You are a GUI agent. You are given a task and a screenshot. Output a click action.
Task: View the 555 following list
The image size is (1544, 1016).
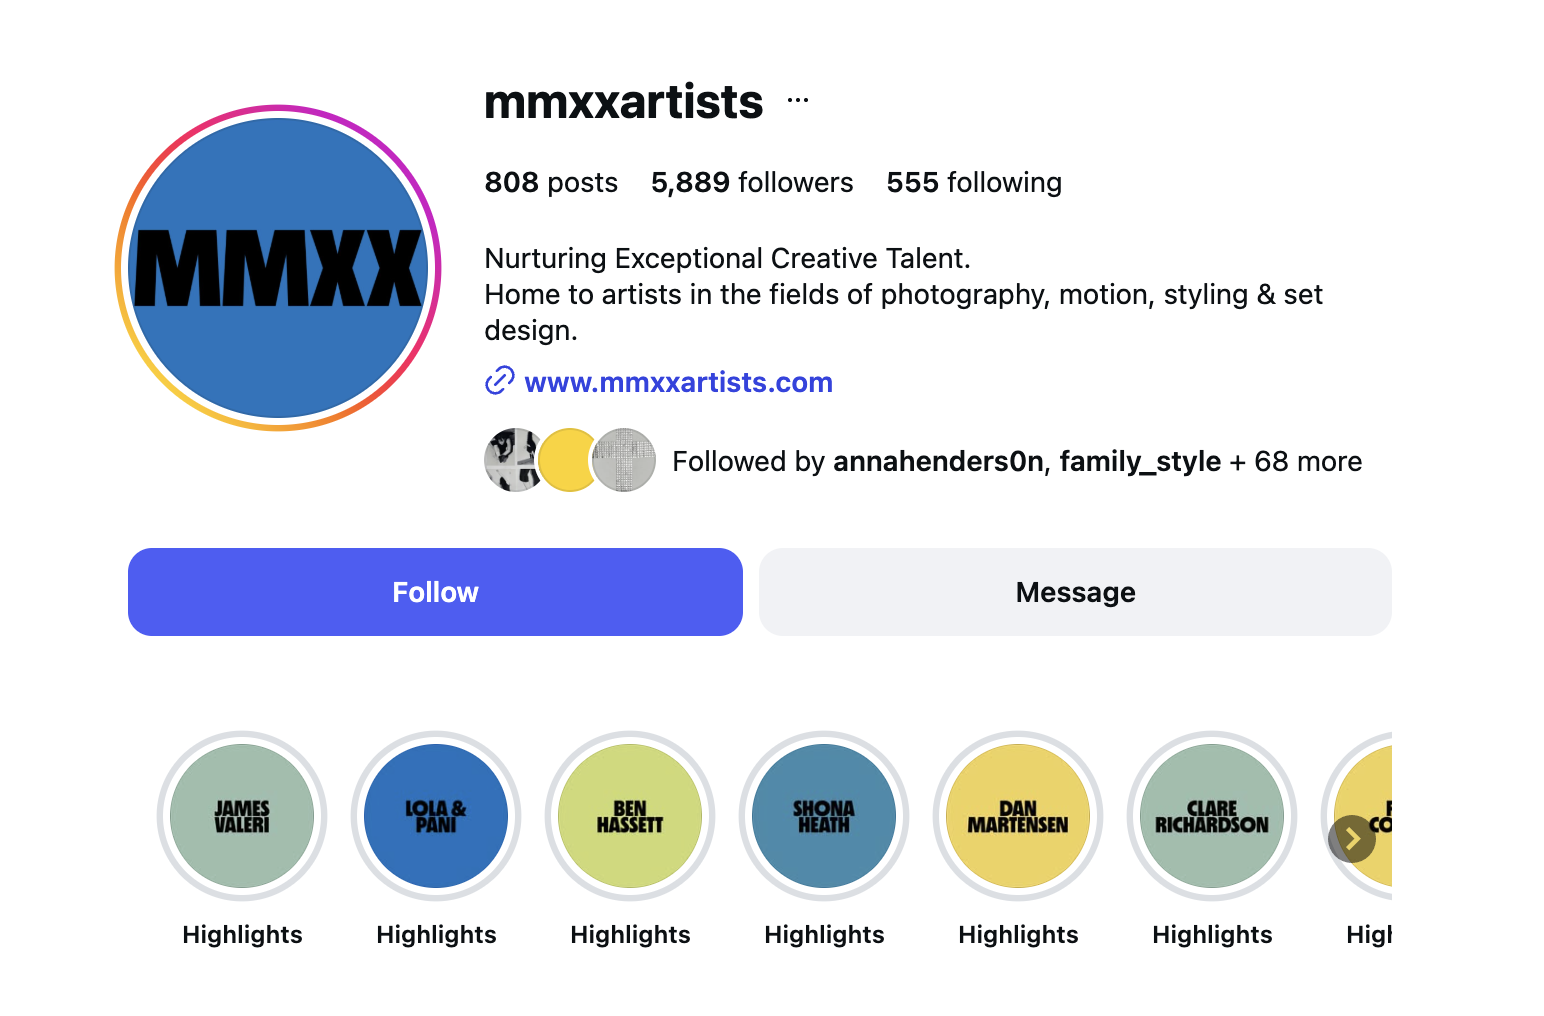coord(974,182)
